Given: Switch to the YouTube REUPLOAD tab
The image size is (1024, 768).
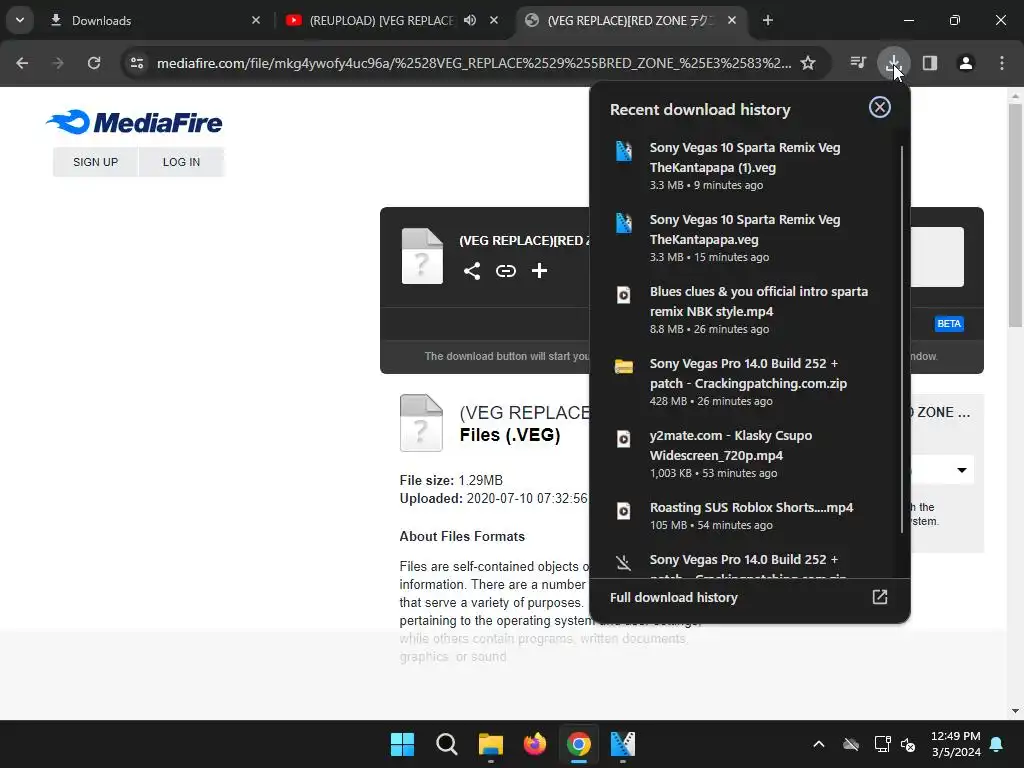Looking at the screenshot, I should (381, 20).
